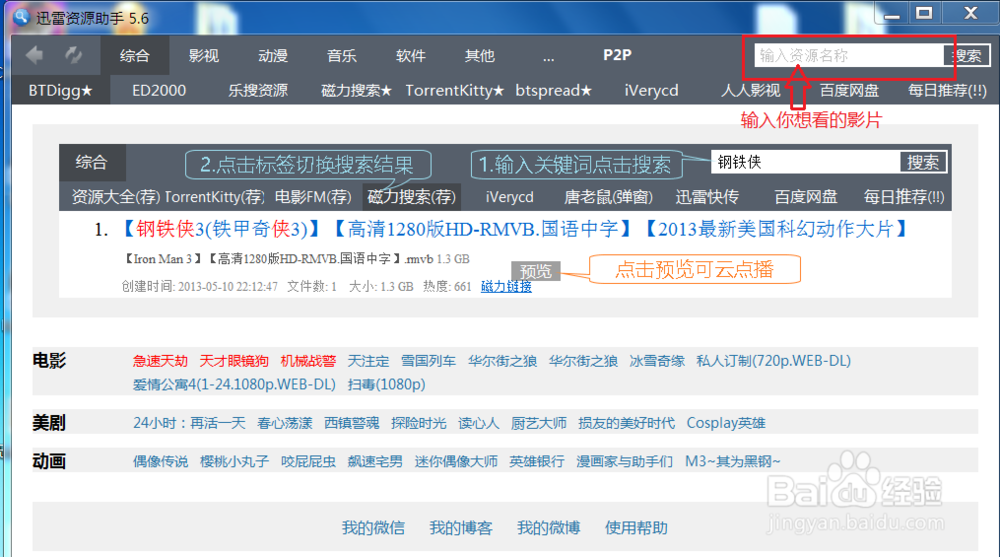The width and height of the screenshot is (1000, 557).
Task: Choose 磁力搜索★ in the top source bar
Action: [357, 91]
